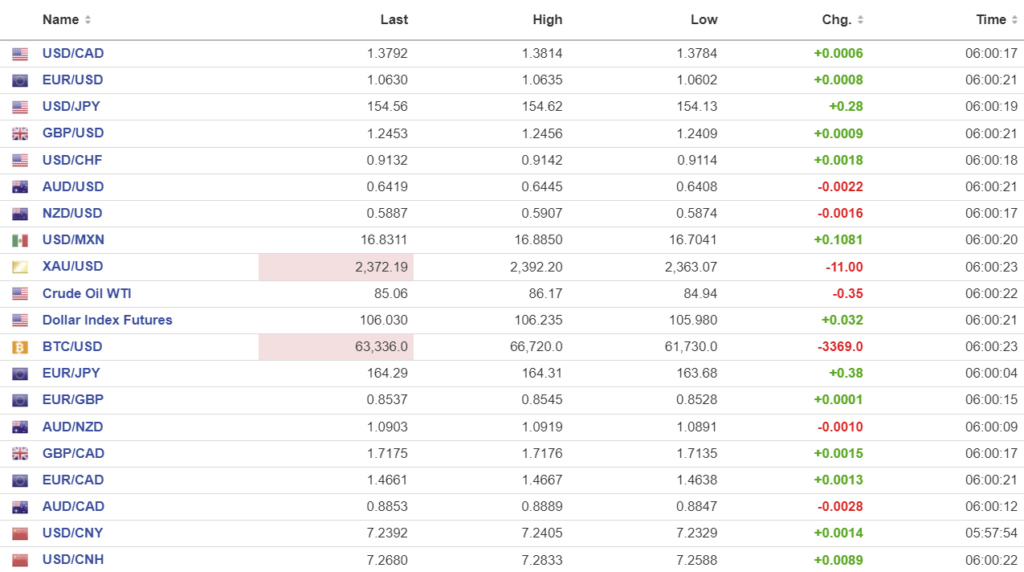Click the gold bar icon beside XAU/USD
This screenshot has height=572, width=1024.
[x=20, y=267]
